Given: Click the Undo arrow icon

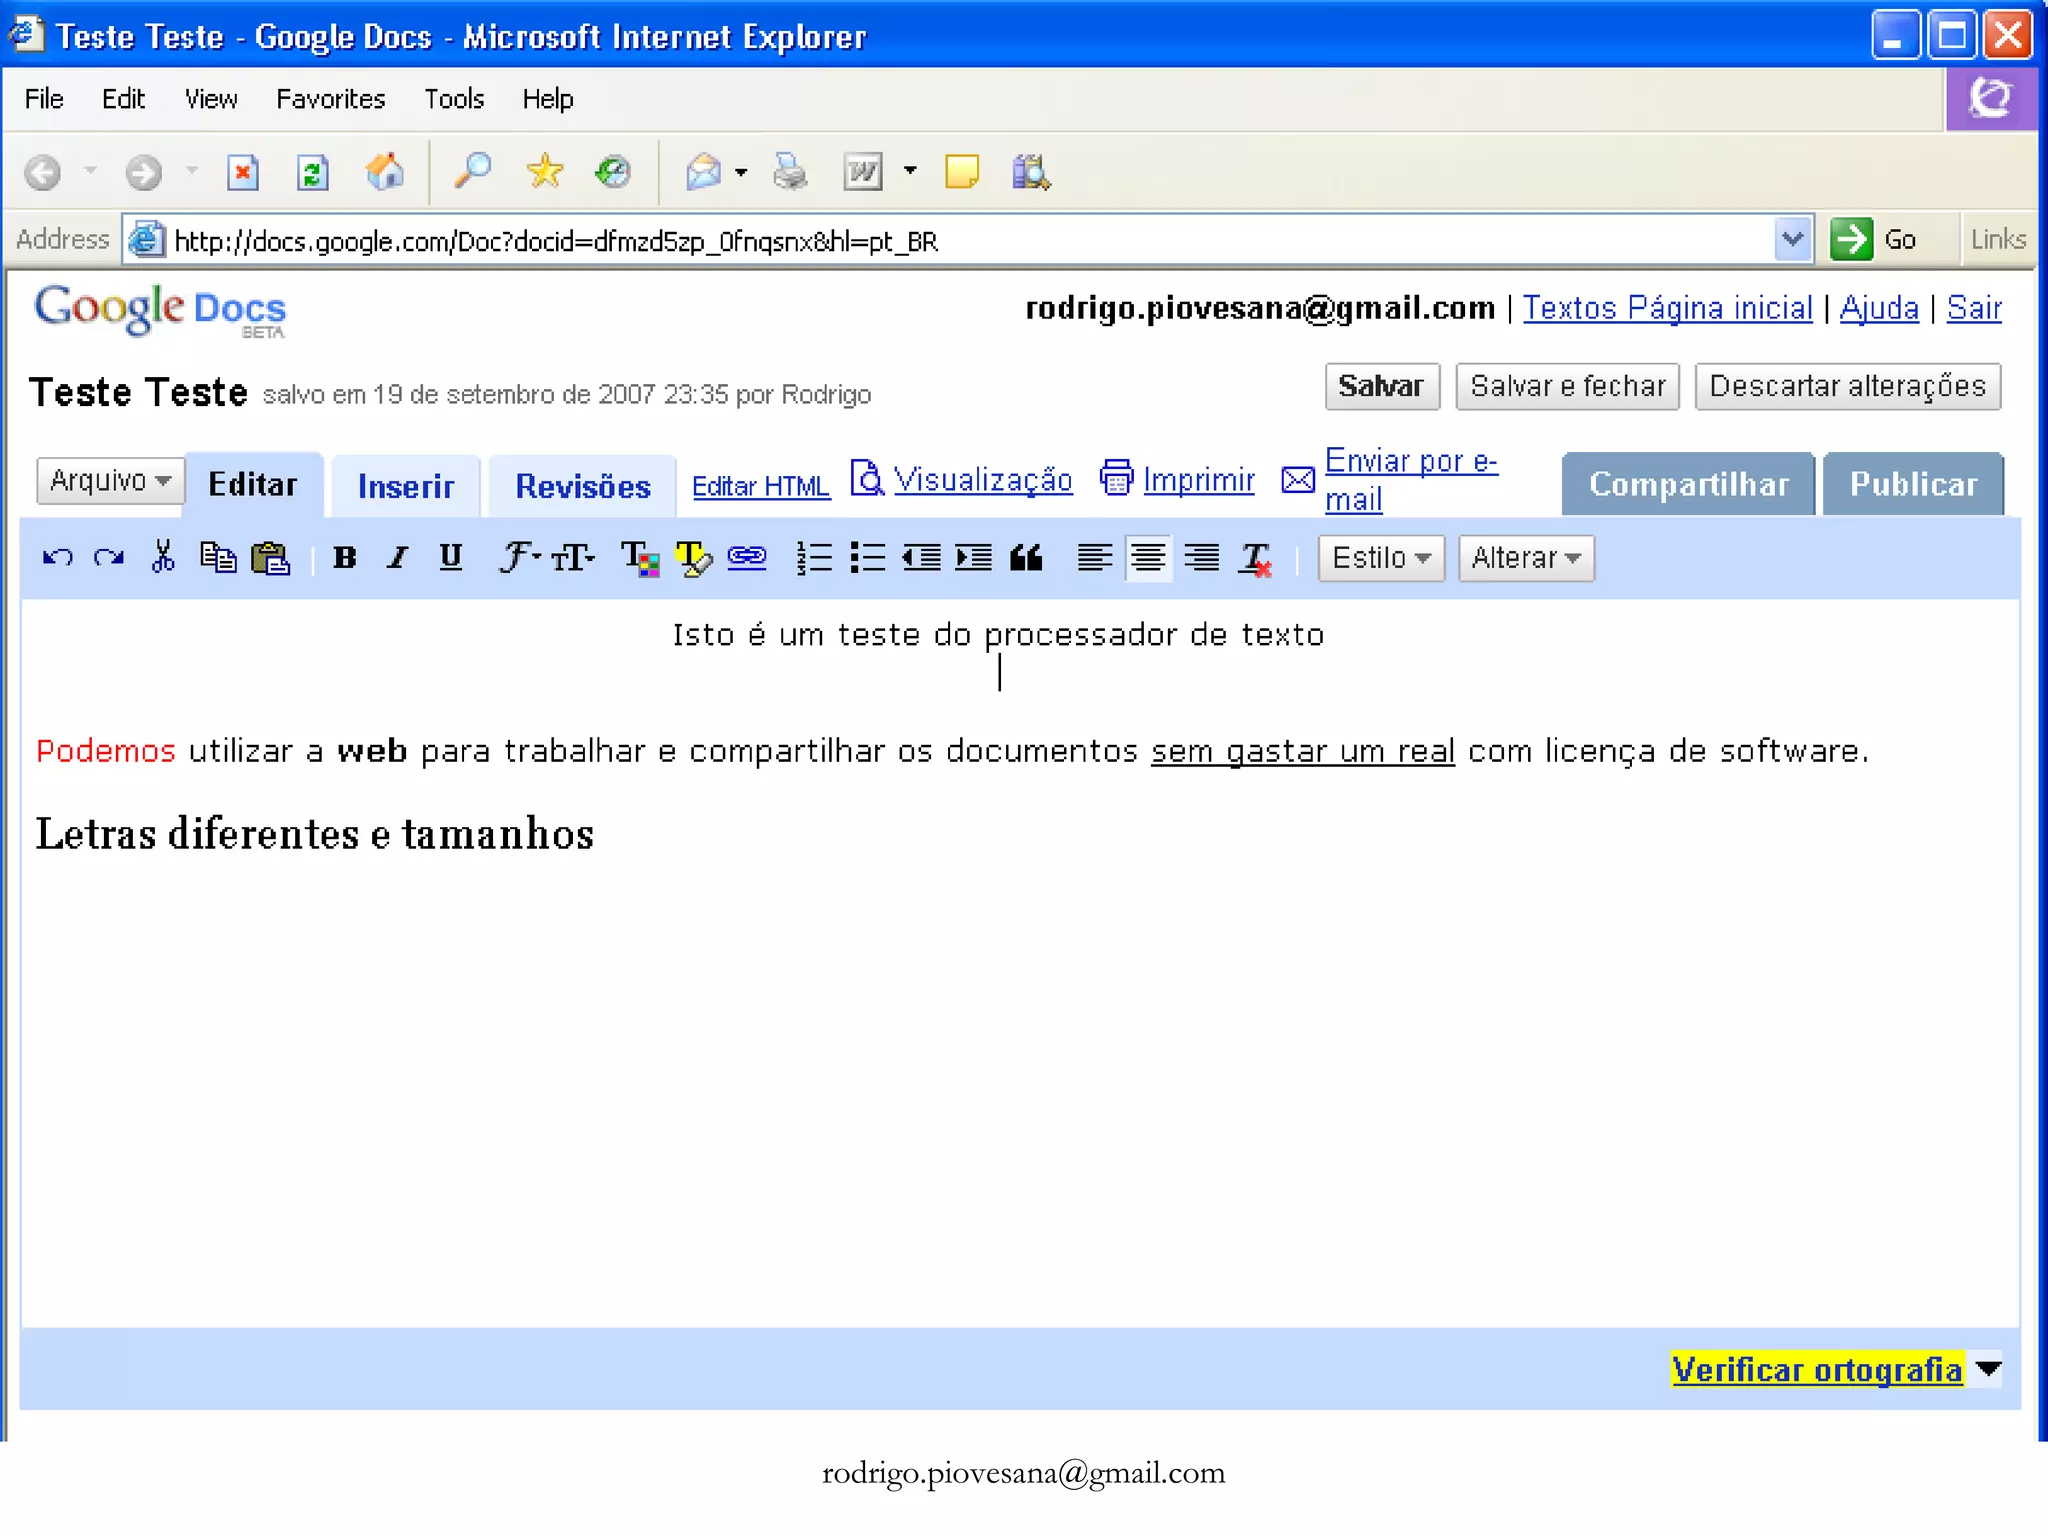Looking at the screenshot, I should (x=57, y=557).
